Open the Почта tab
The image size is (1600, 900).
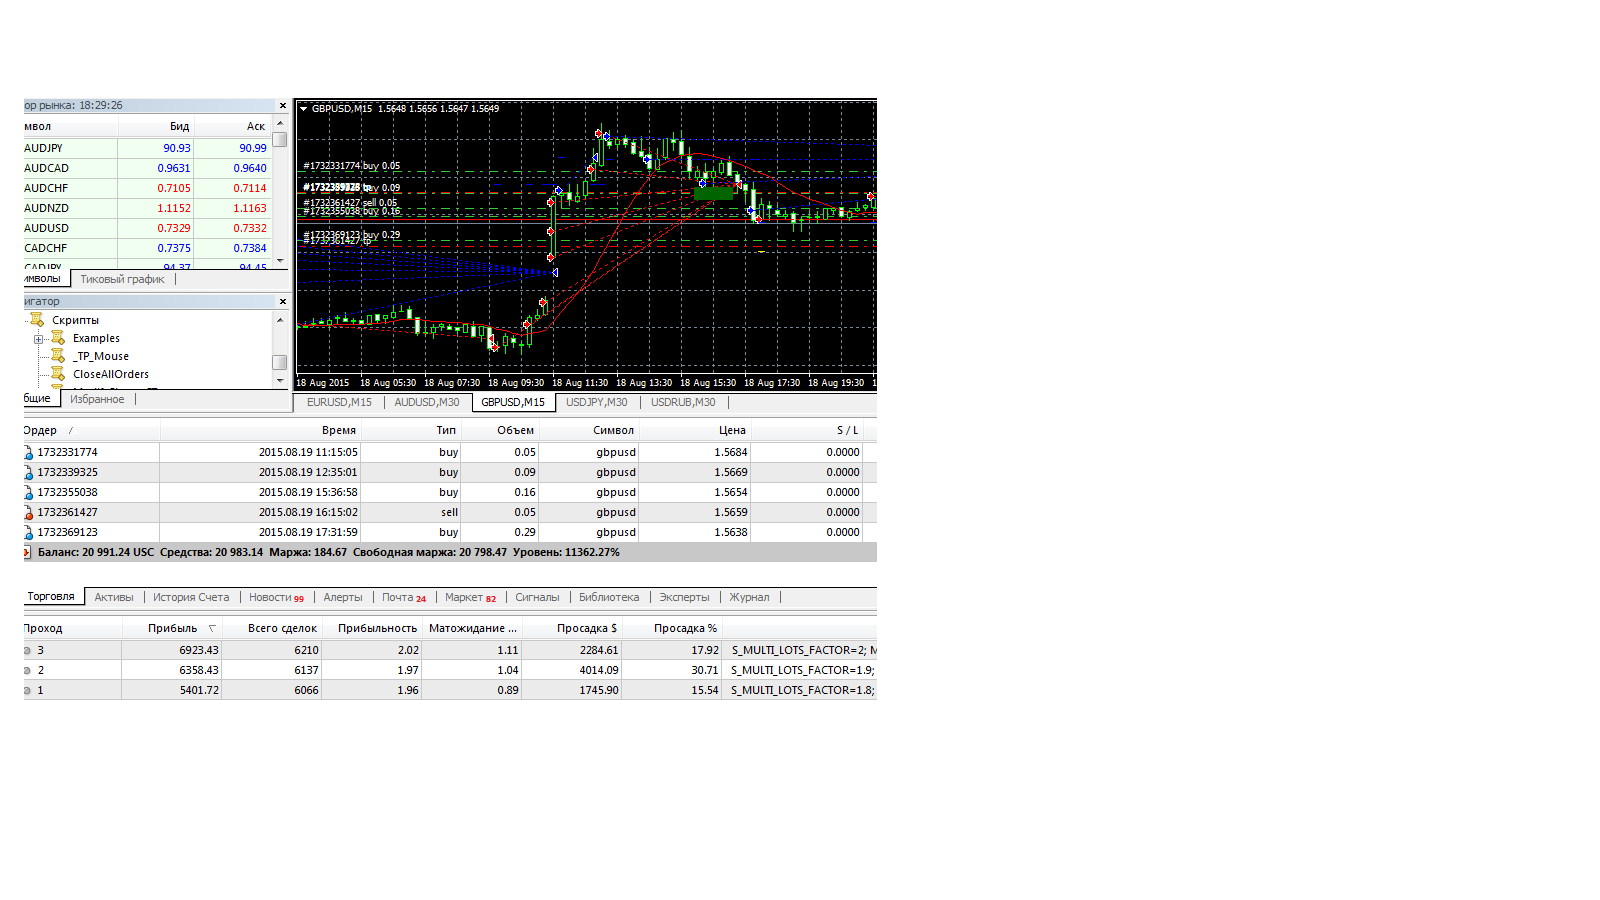404,597
